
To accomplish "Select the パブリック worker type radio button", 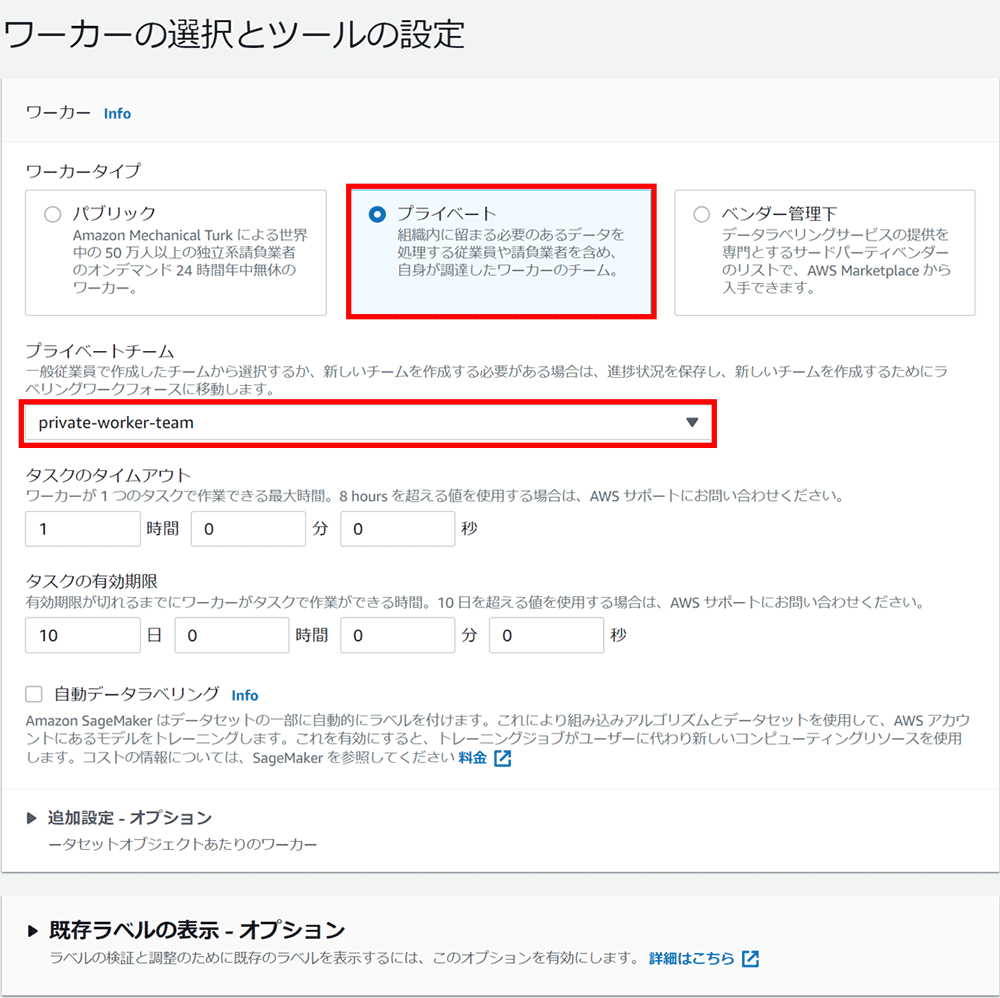I will (x=53, y=214).
